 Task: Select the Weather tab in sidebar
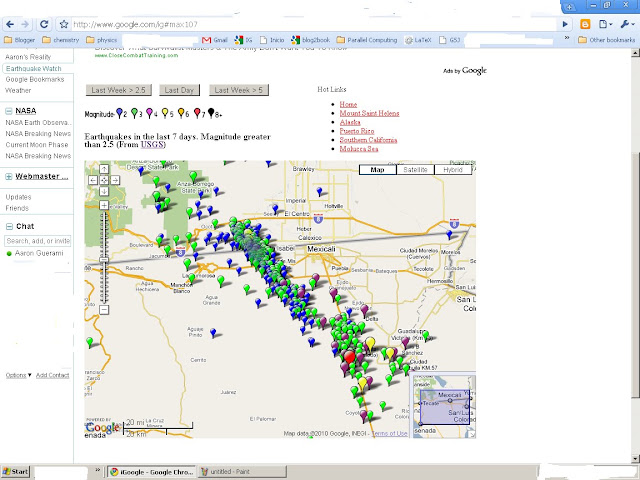pos(18,90)
